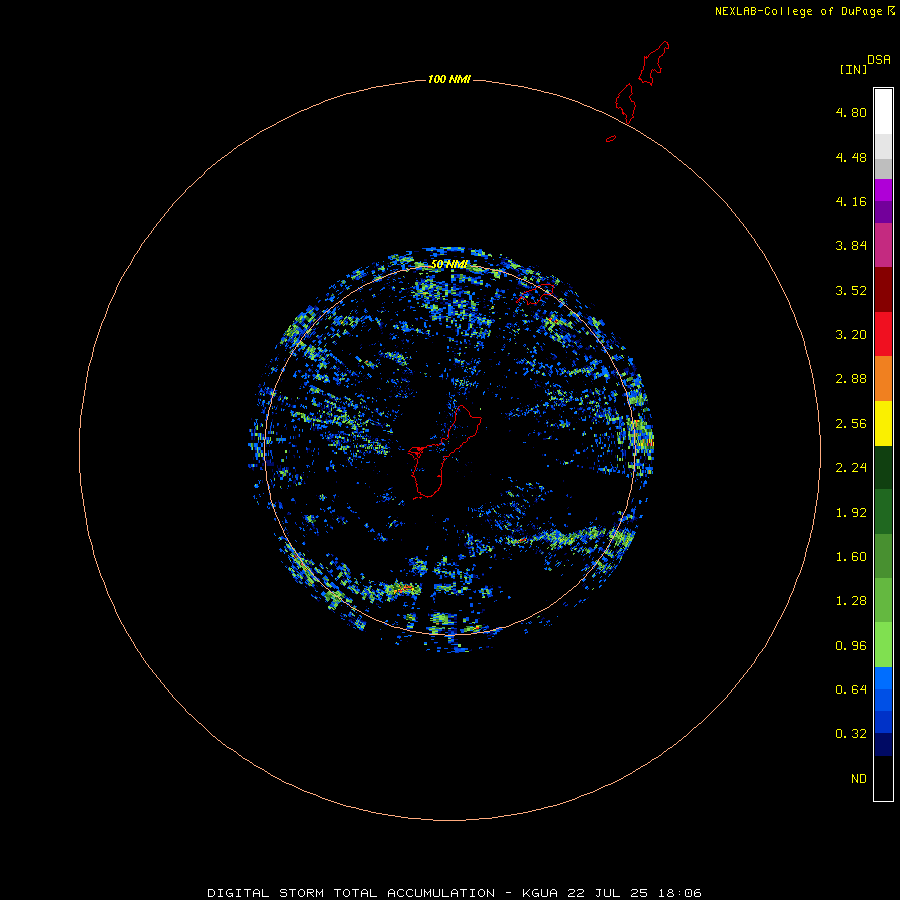The image size is (900, 900).
Task: Select the dark red legend swatch
Action: point(883,290)
